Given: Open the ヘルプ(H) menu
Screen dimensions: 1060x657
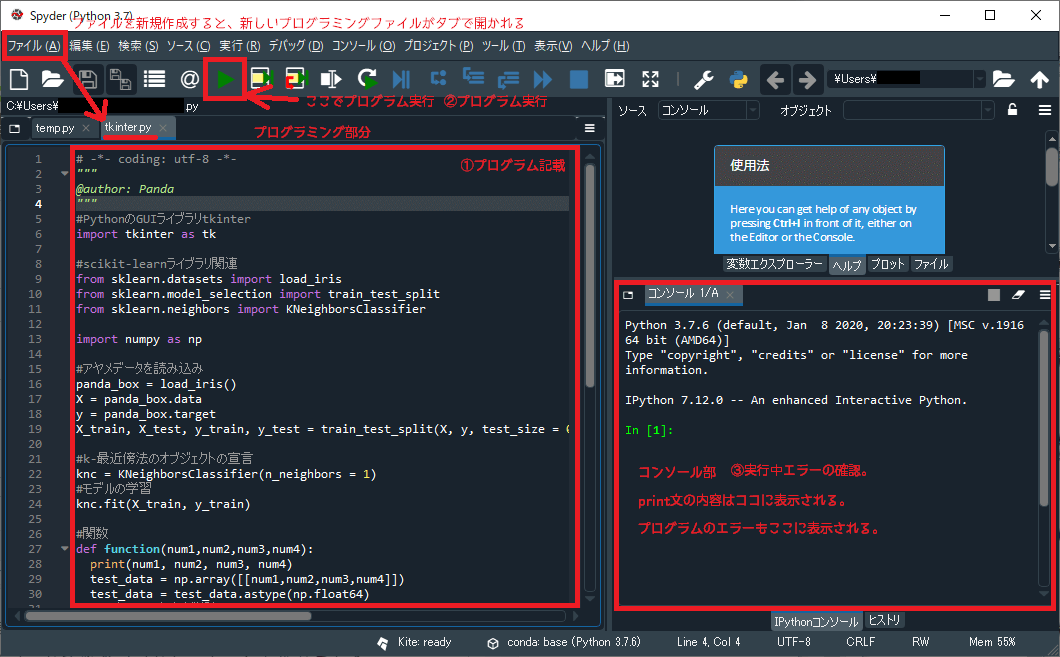Looking at the screenshot, I should coord(605,46).
